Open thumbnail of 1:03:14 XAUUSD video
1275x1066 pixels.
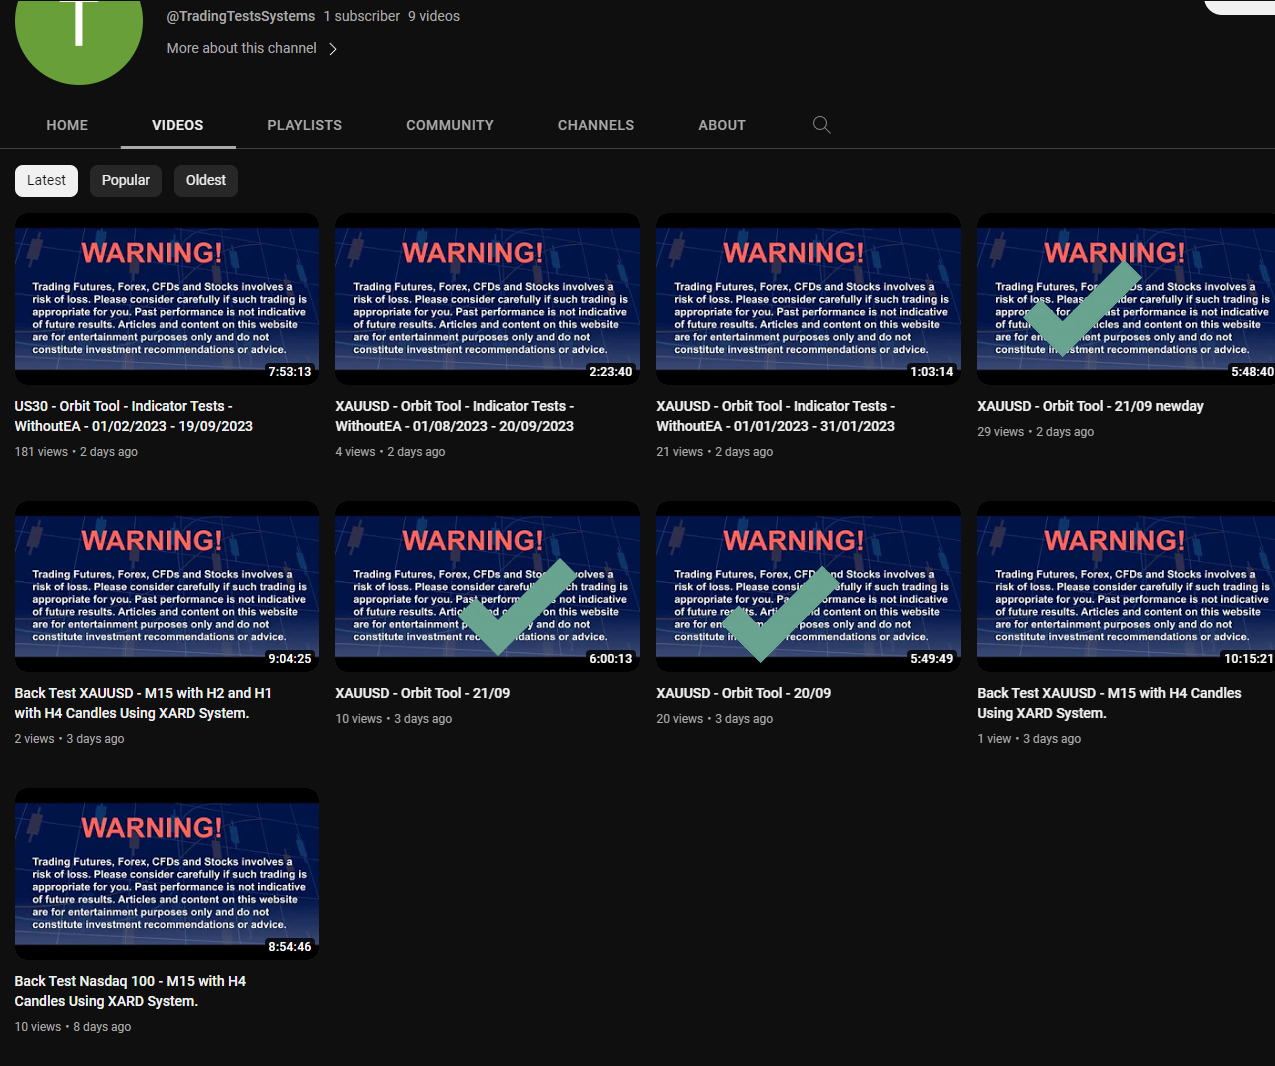click(x=809, y=299)
